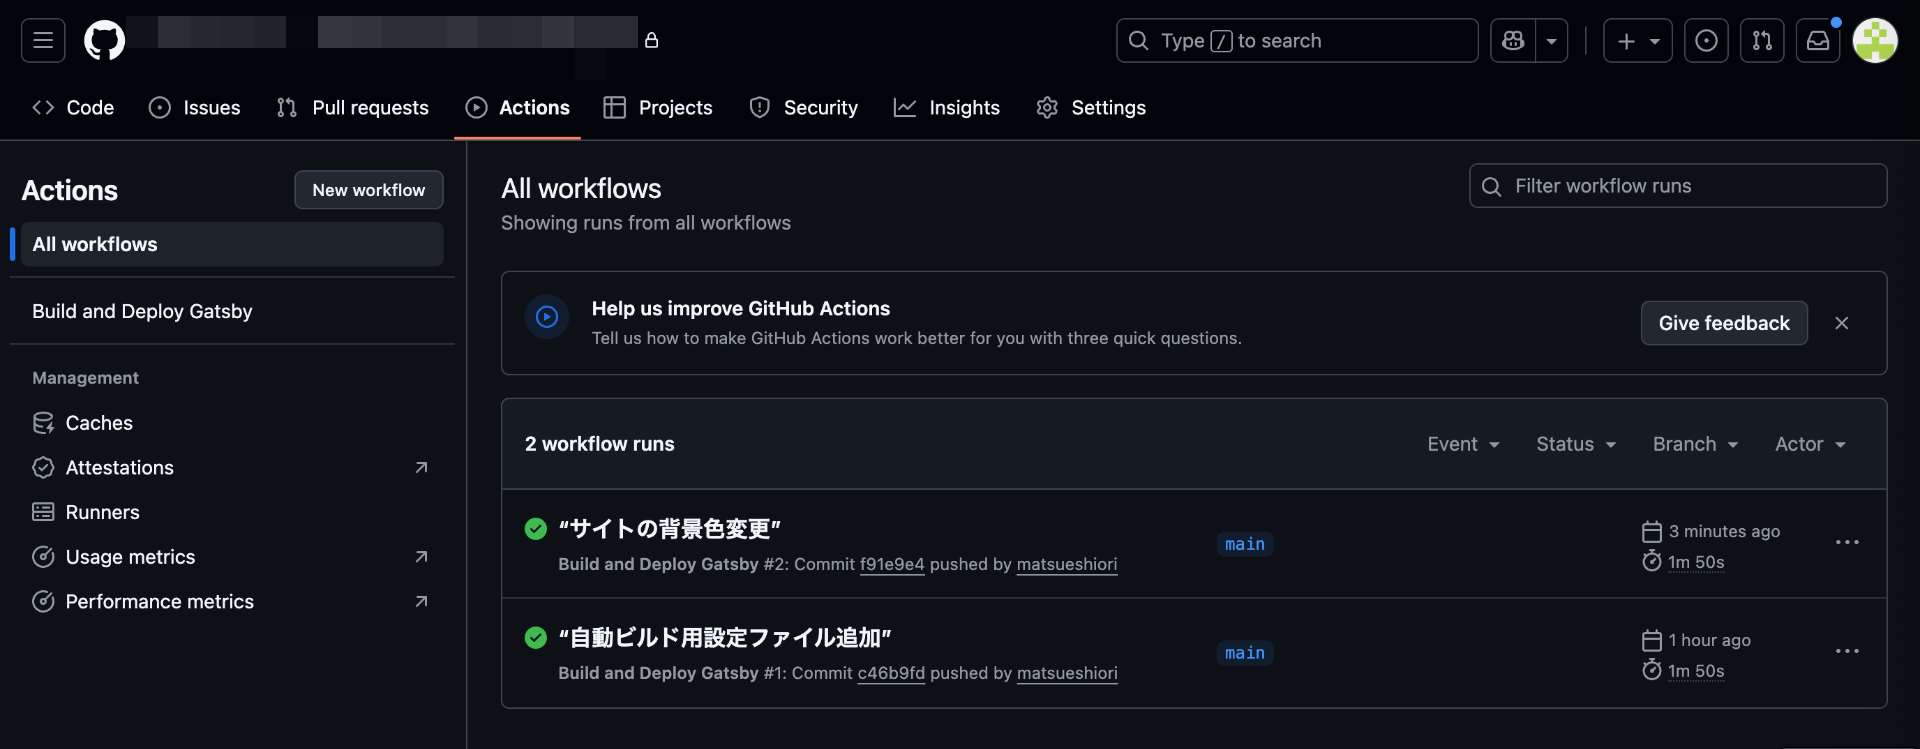Click main branch label on run #2

pyautogui.click(x=1245, y=544)
